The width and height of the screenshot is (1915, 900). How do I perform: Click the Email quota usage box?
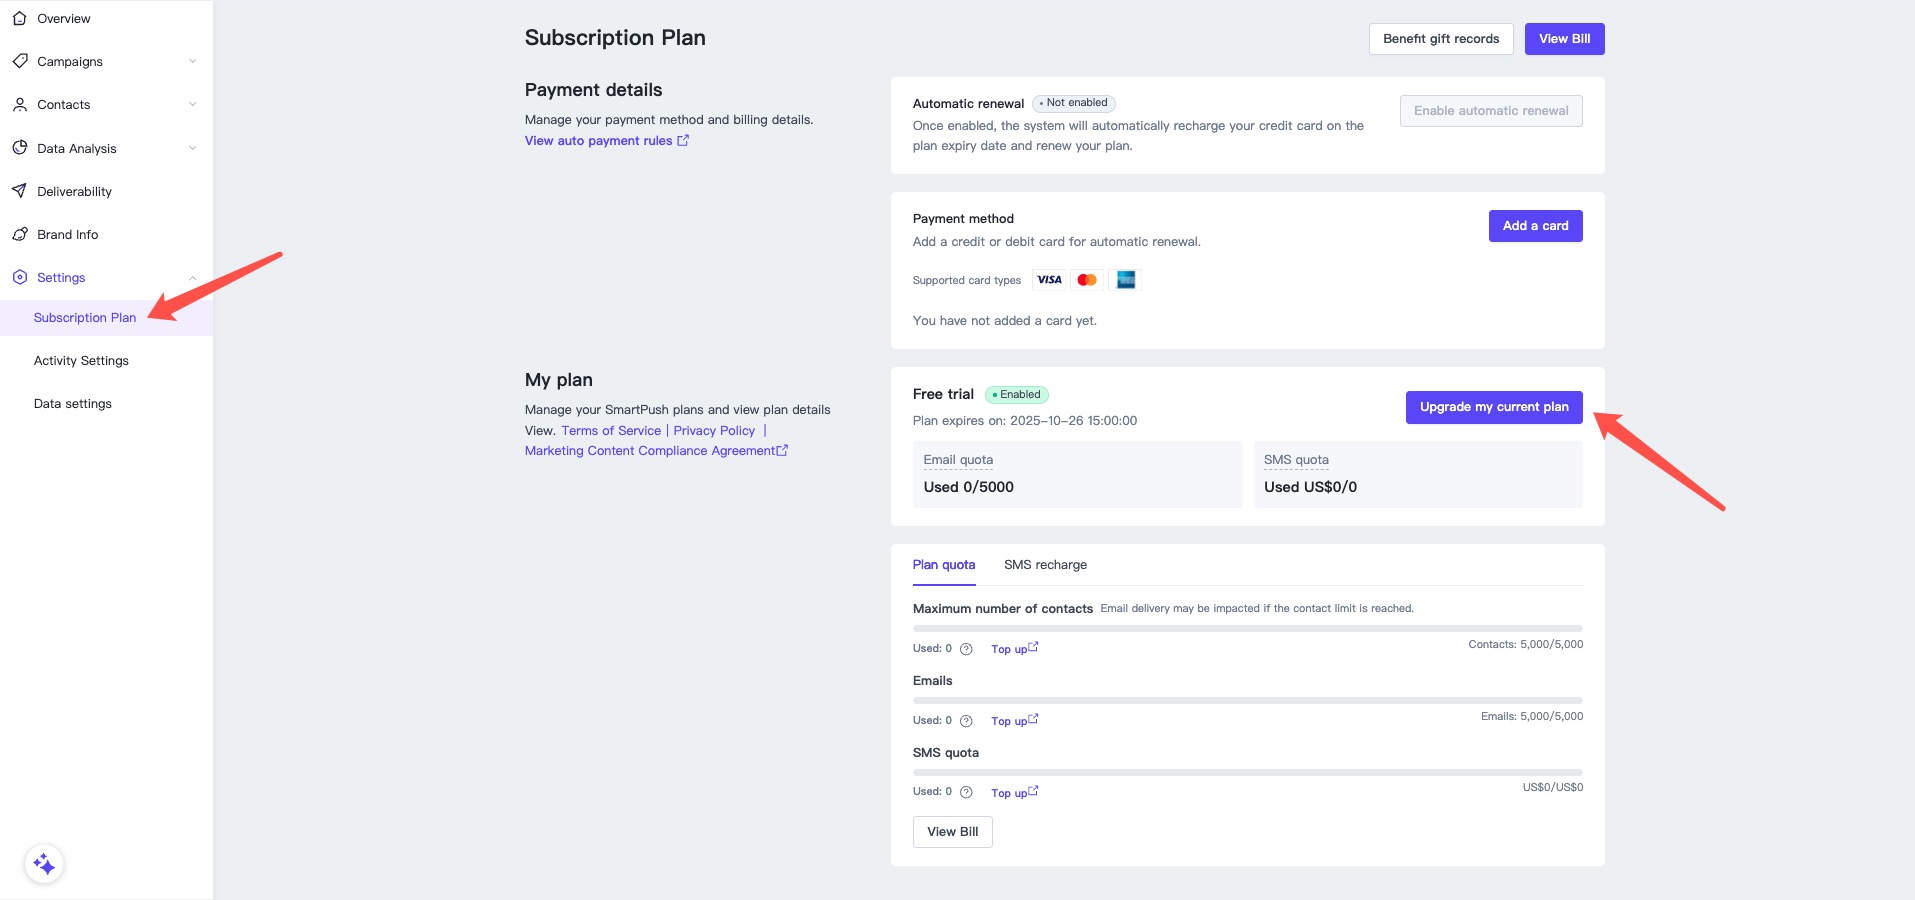click(1077, 474)
